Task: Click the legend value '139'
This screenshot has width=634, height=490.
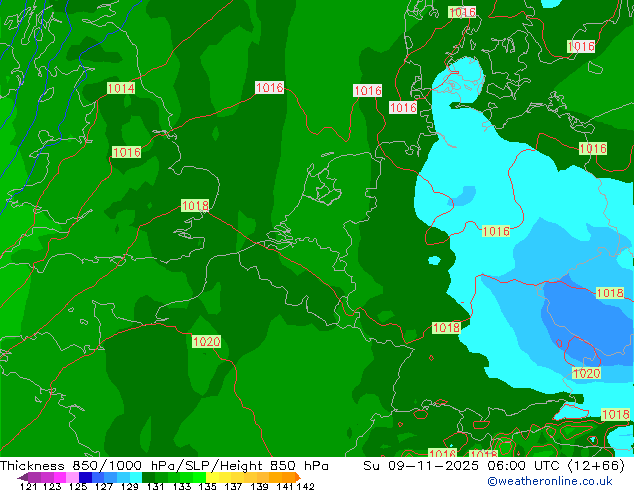Action: (259, 486)
